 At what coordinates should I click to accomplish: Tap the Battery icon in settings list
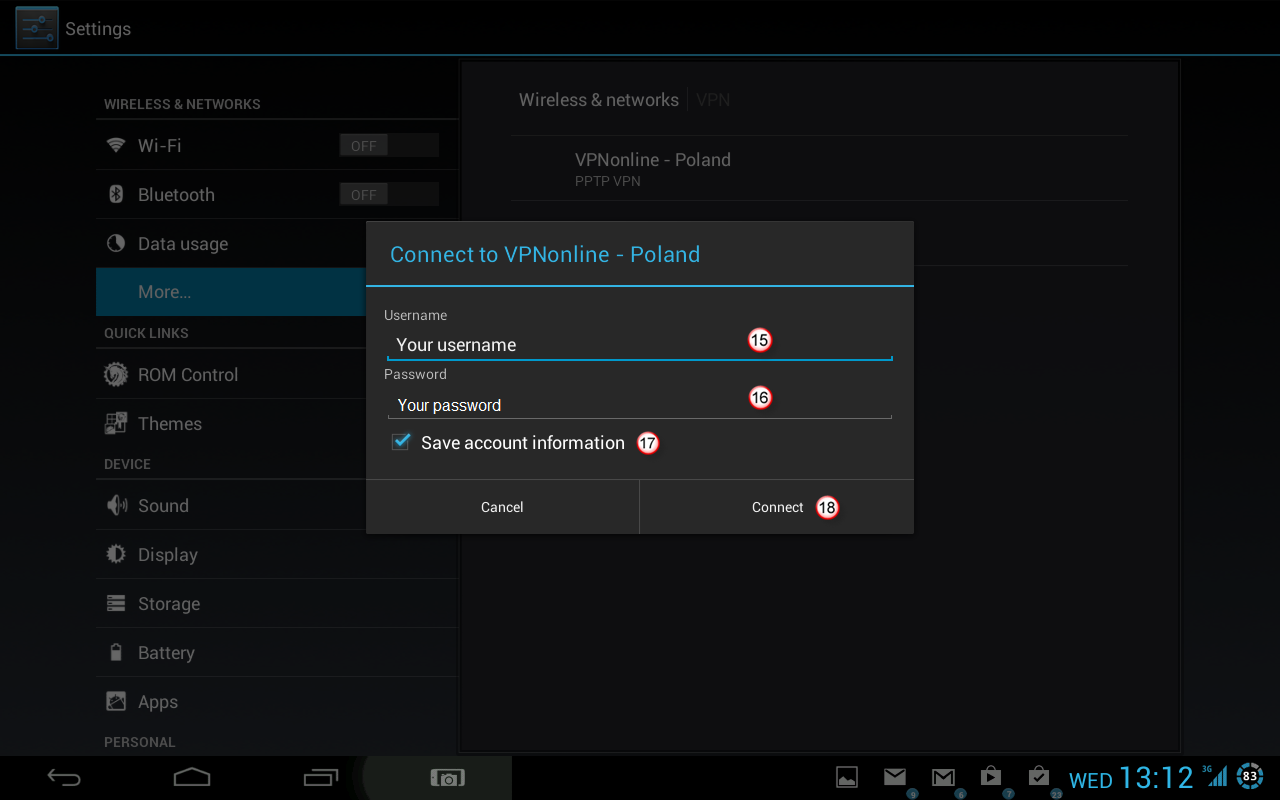tap(116, 652)
